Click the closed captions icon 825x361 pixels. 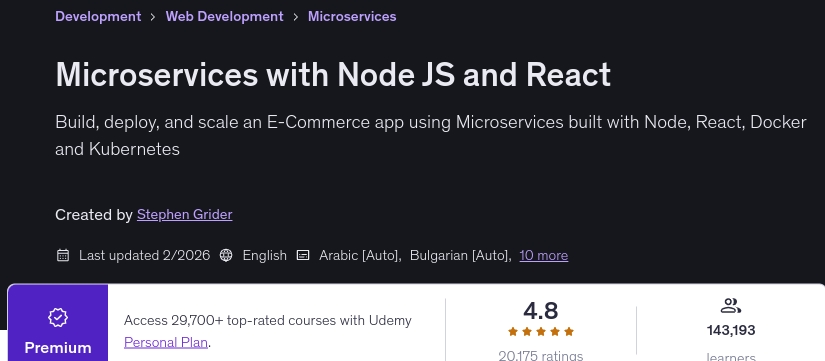click(303, 256)
